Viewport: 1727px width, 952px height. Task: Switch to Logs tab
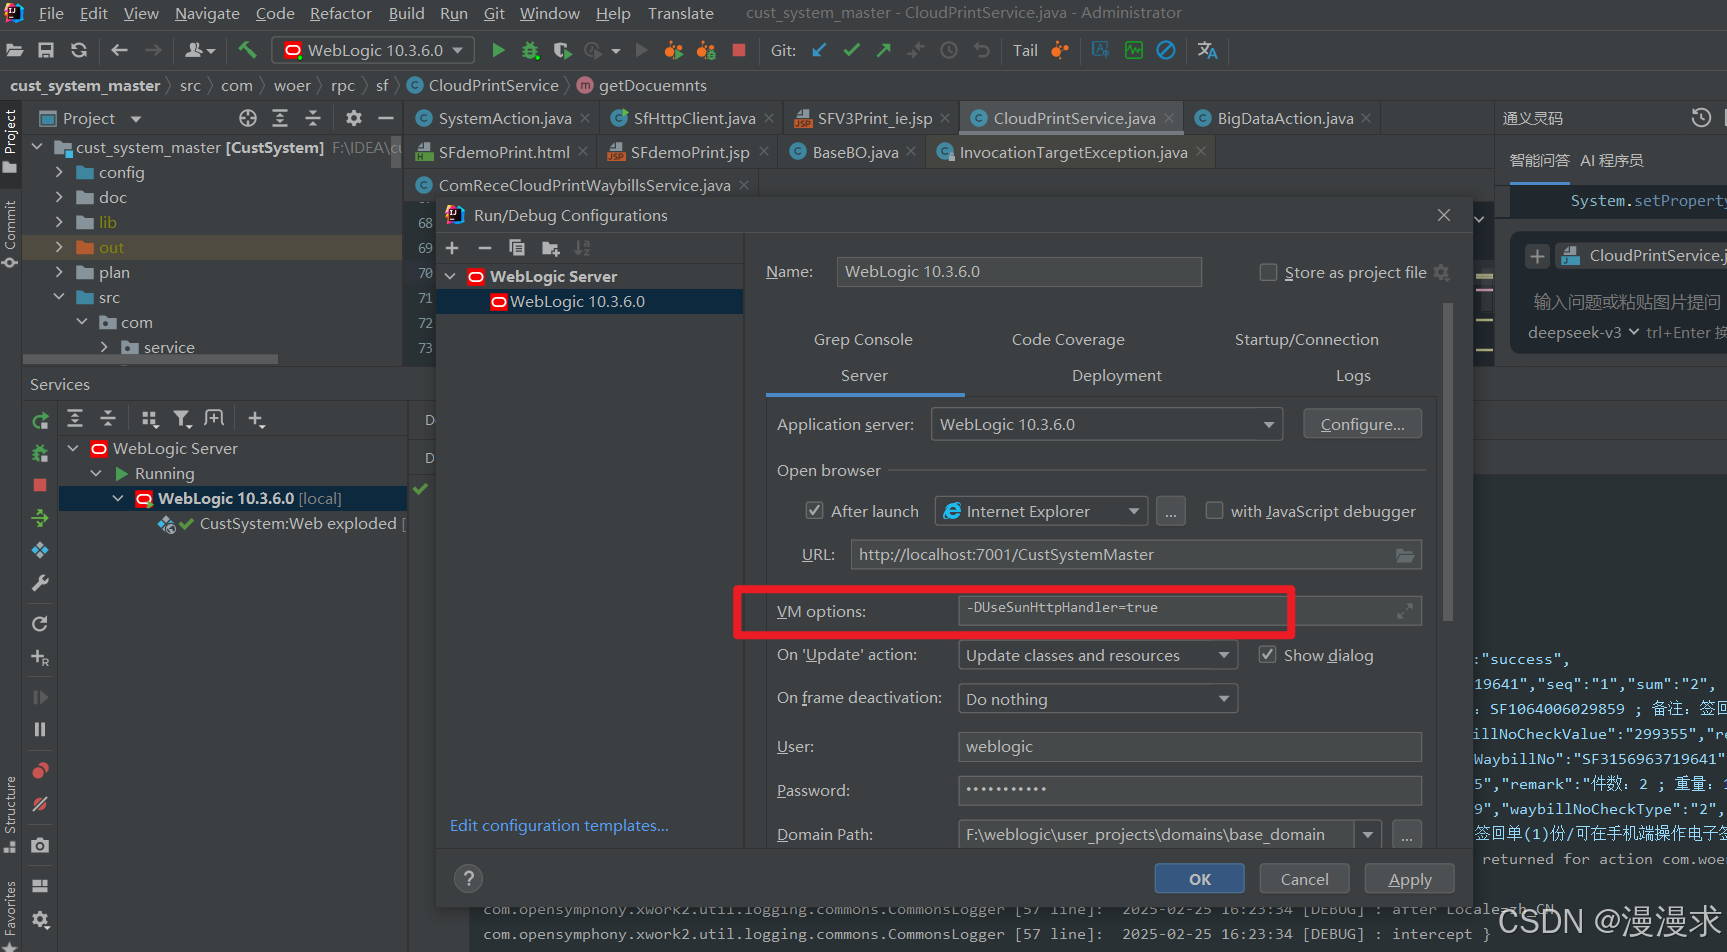(x=1353, y=375)
